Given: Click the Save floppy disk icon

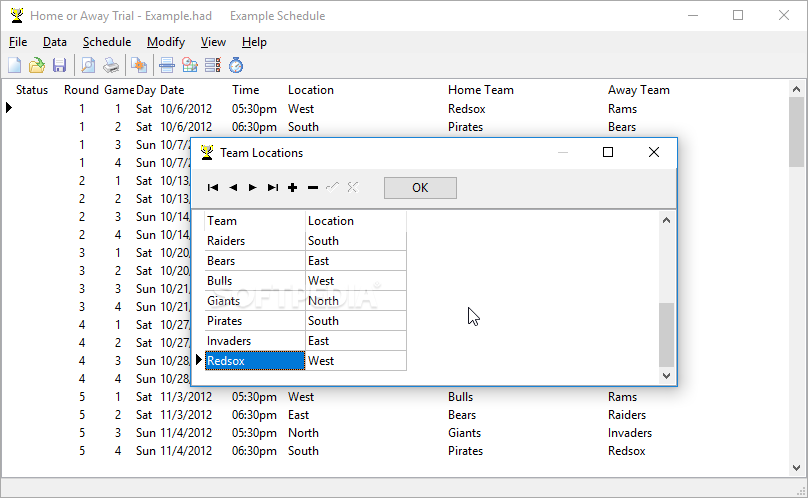Looking at the screenshot, I should coord(59,65).
